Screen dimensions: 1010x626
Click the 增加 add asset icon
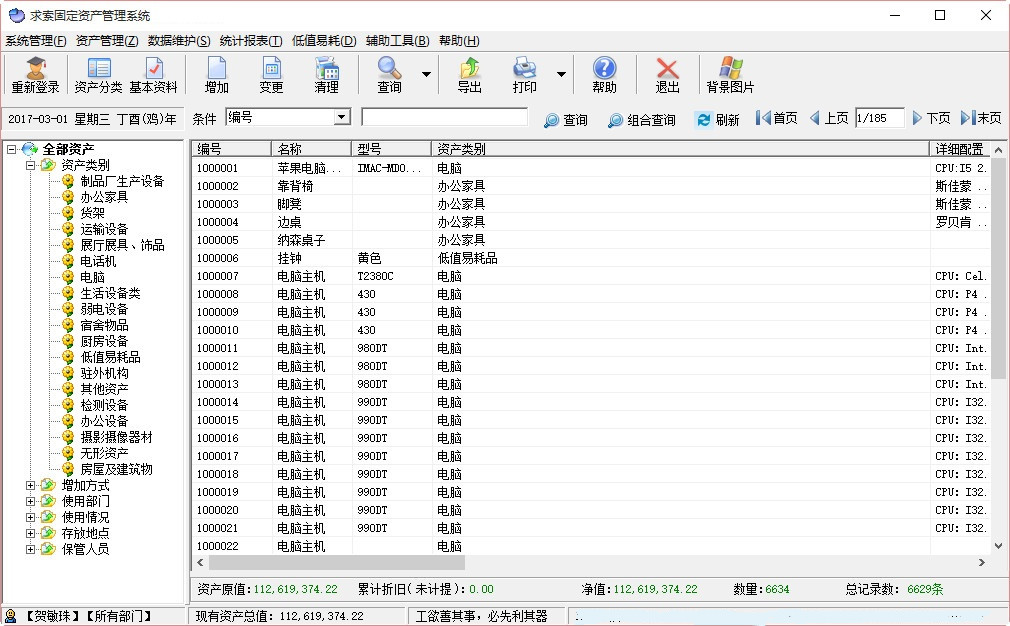(x=216, y=74)
